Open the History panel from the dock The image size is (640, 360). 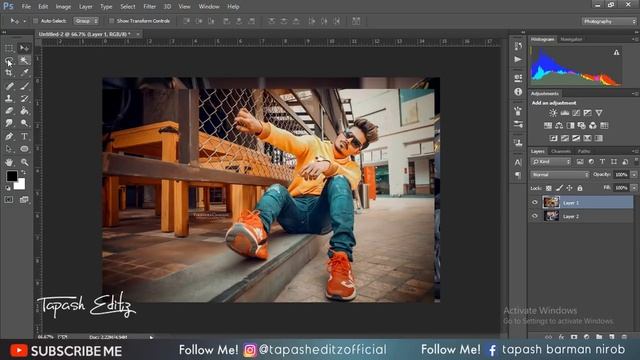click(x=518, y=46)
